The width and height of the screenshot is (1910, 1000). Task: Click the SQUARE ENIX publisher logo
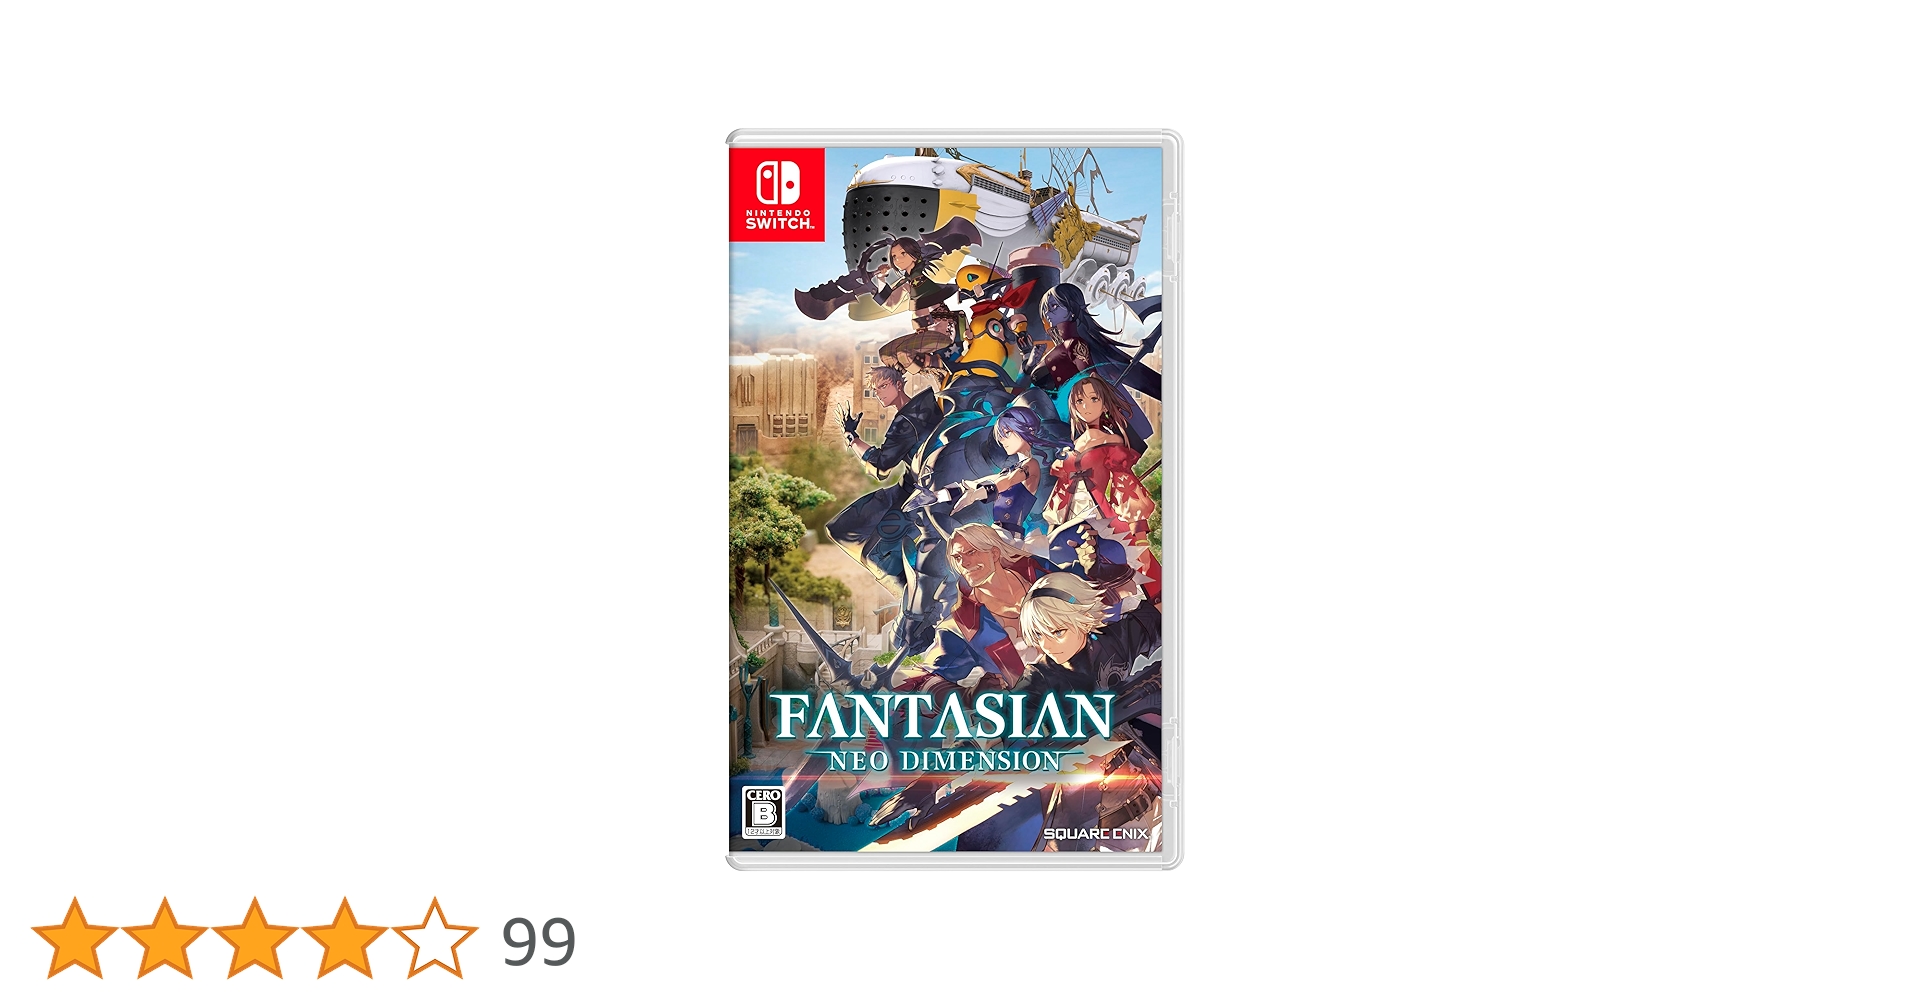click(x=1095, y=833)
